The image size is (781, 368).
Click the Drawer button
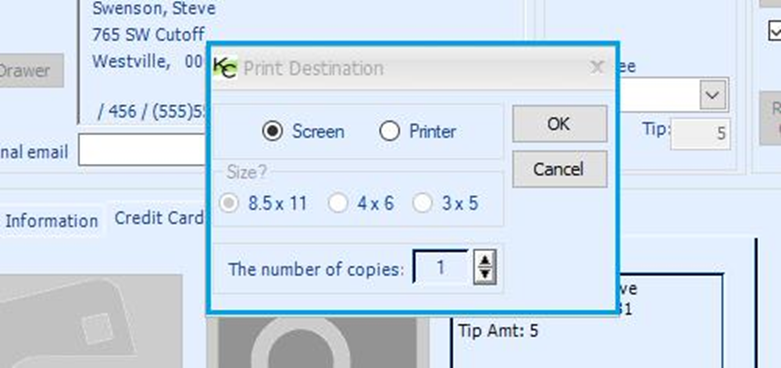tap(31, 71)
